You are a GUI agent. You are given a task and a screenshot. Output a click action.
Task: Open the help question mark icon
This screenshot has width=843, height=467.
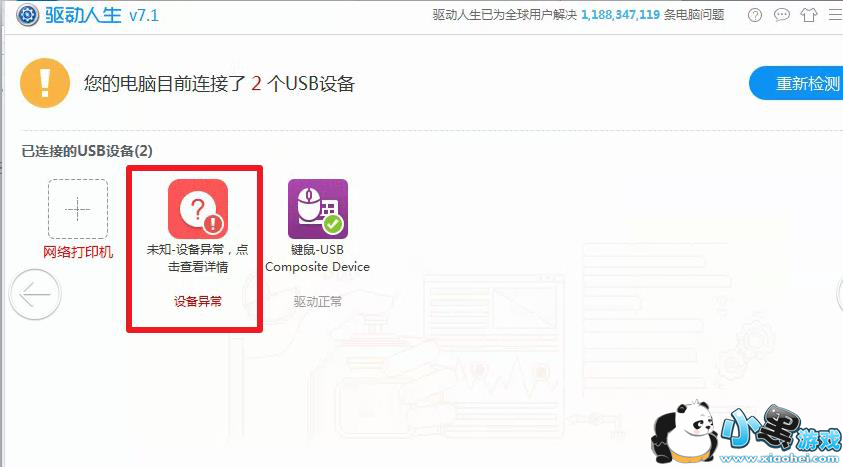pos(755,15)
